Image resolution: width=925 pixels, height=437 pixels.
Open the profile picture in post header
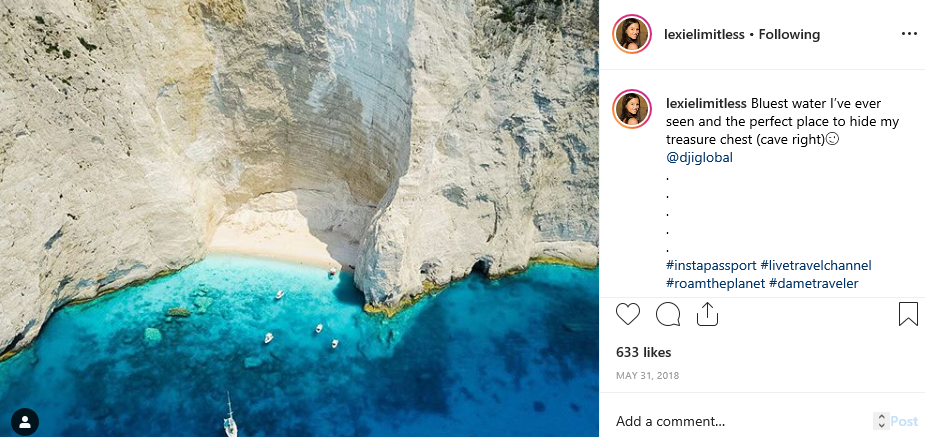[x=632, y=34]
